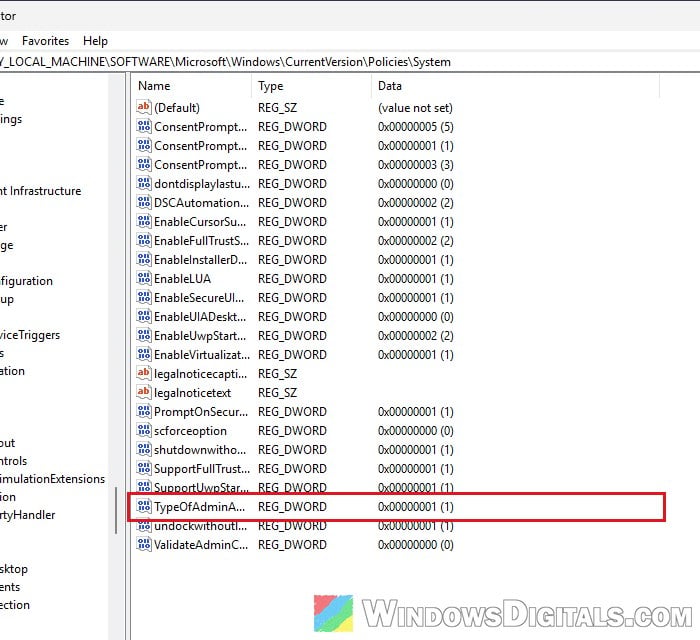Screen dimensions: 700x640
Task: Select the PromptOnSecur... value name
Action: pyautogui.click(x=200, y=412)
